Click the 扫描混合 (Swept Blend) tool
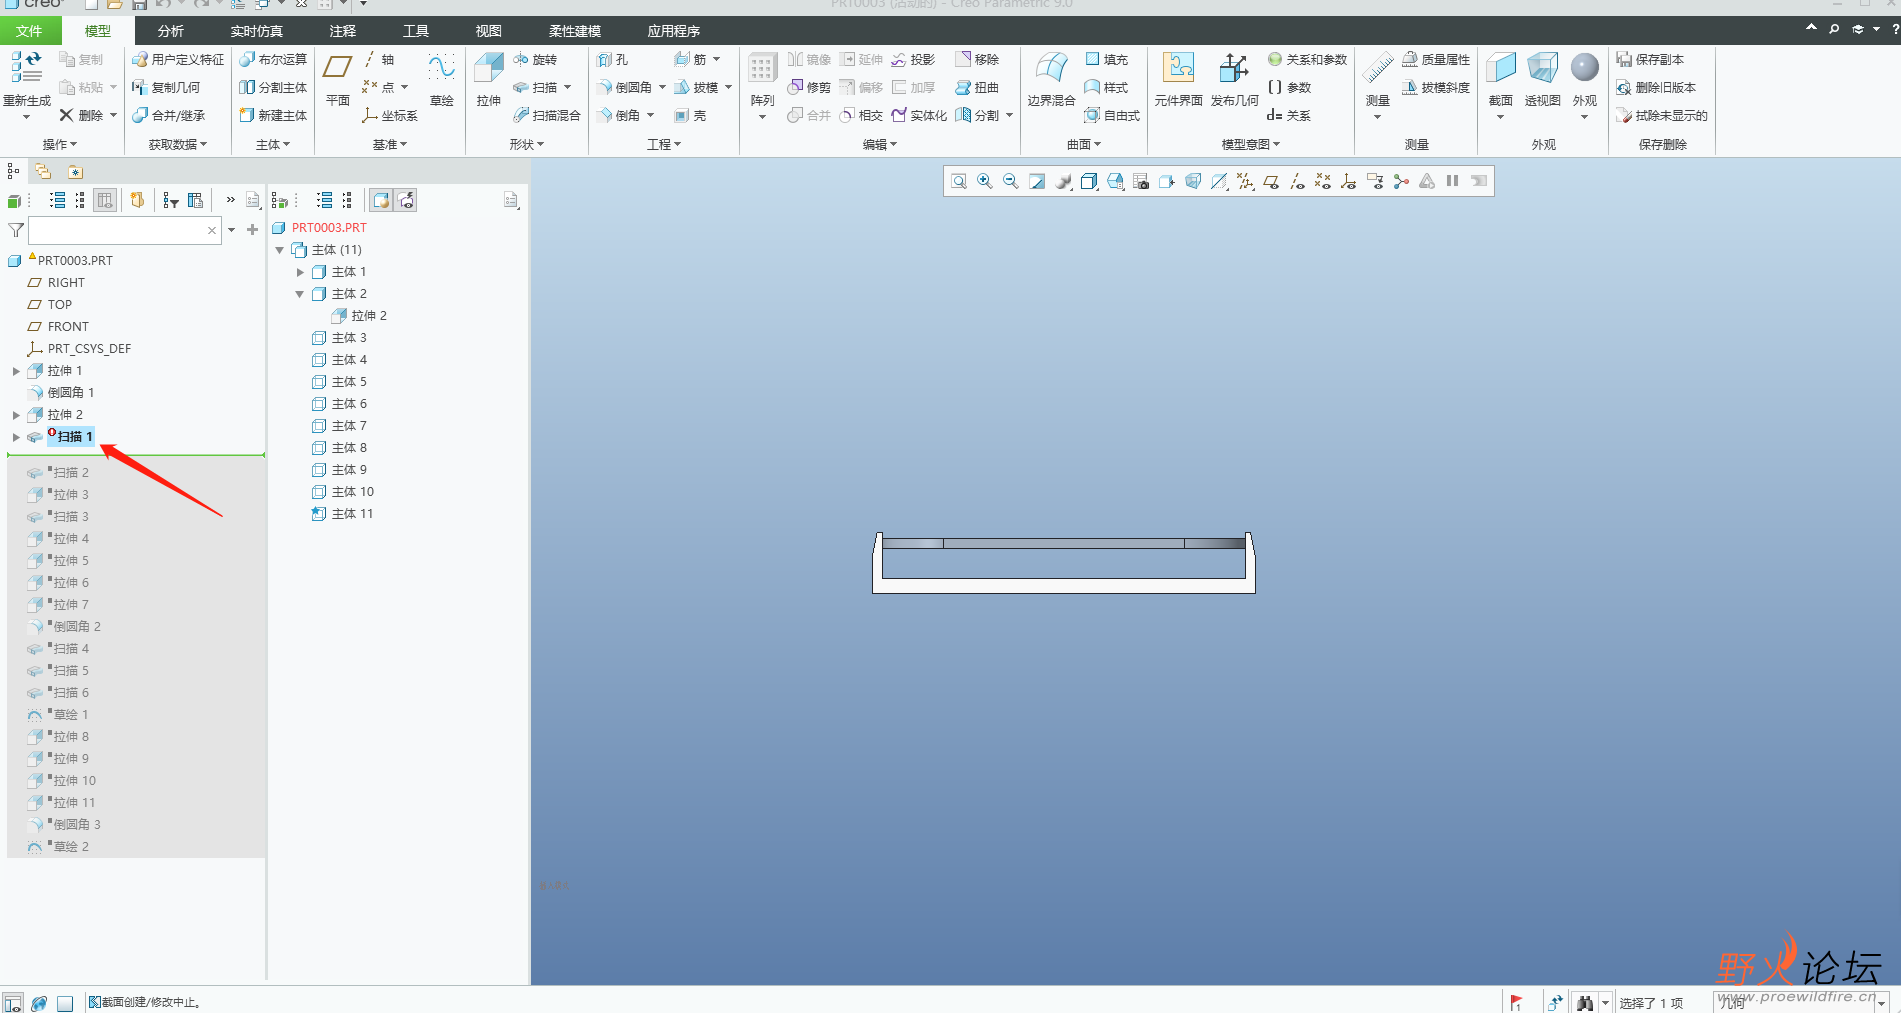Viewport: 1901px width, 1013px height. pos(547,116)
